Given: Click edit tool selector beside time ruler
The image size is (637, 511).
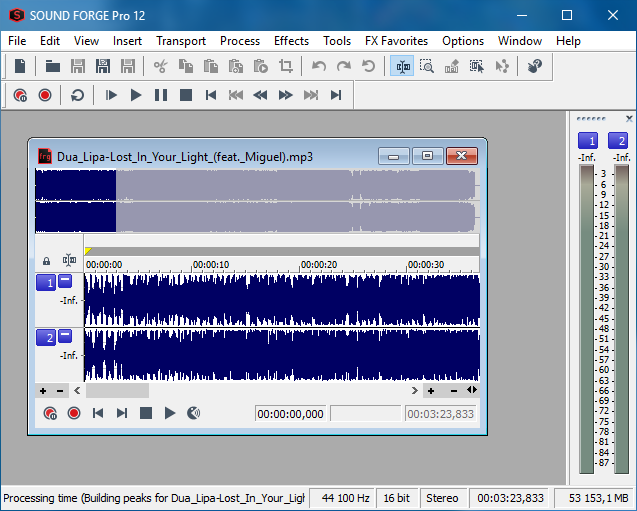Looking at the screenshot, I should (69, 260).
